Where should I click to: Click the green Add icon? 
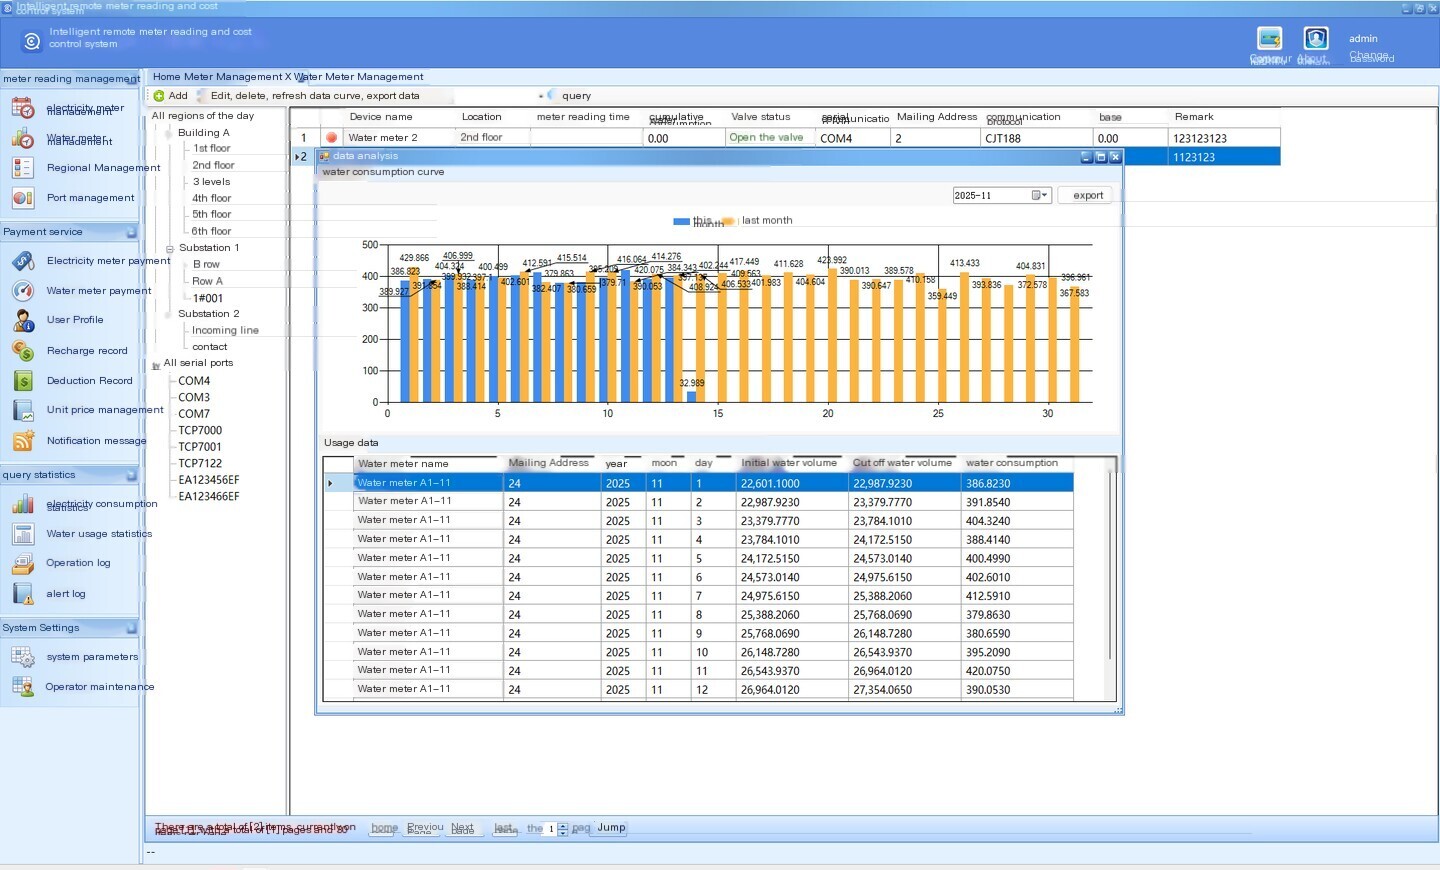[x=159, y=96]
